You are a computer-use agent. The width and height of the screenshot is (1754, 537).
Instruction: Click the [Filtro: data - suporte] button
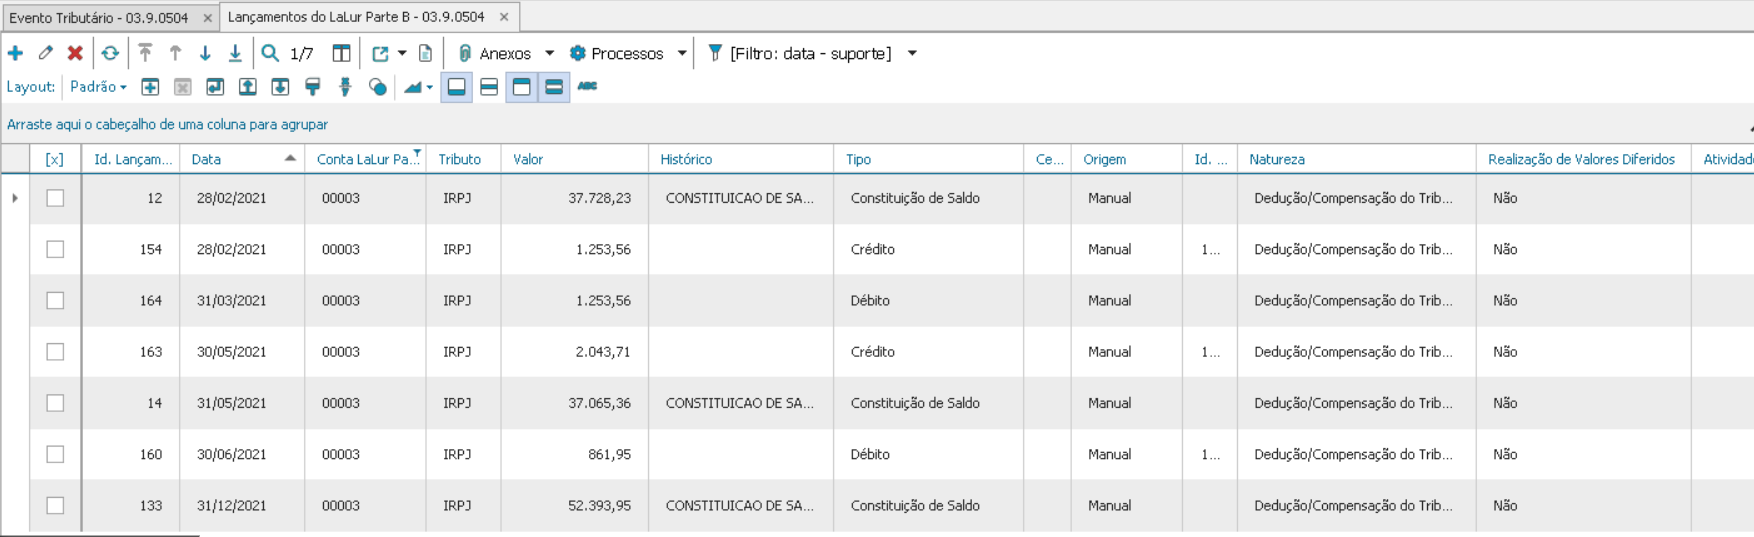point(800,53)
